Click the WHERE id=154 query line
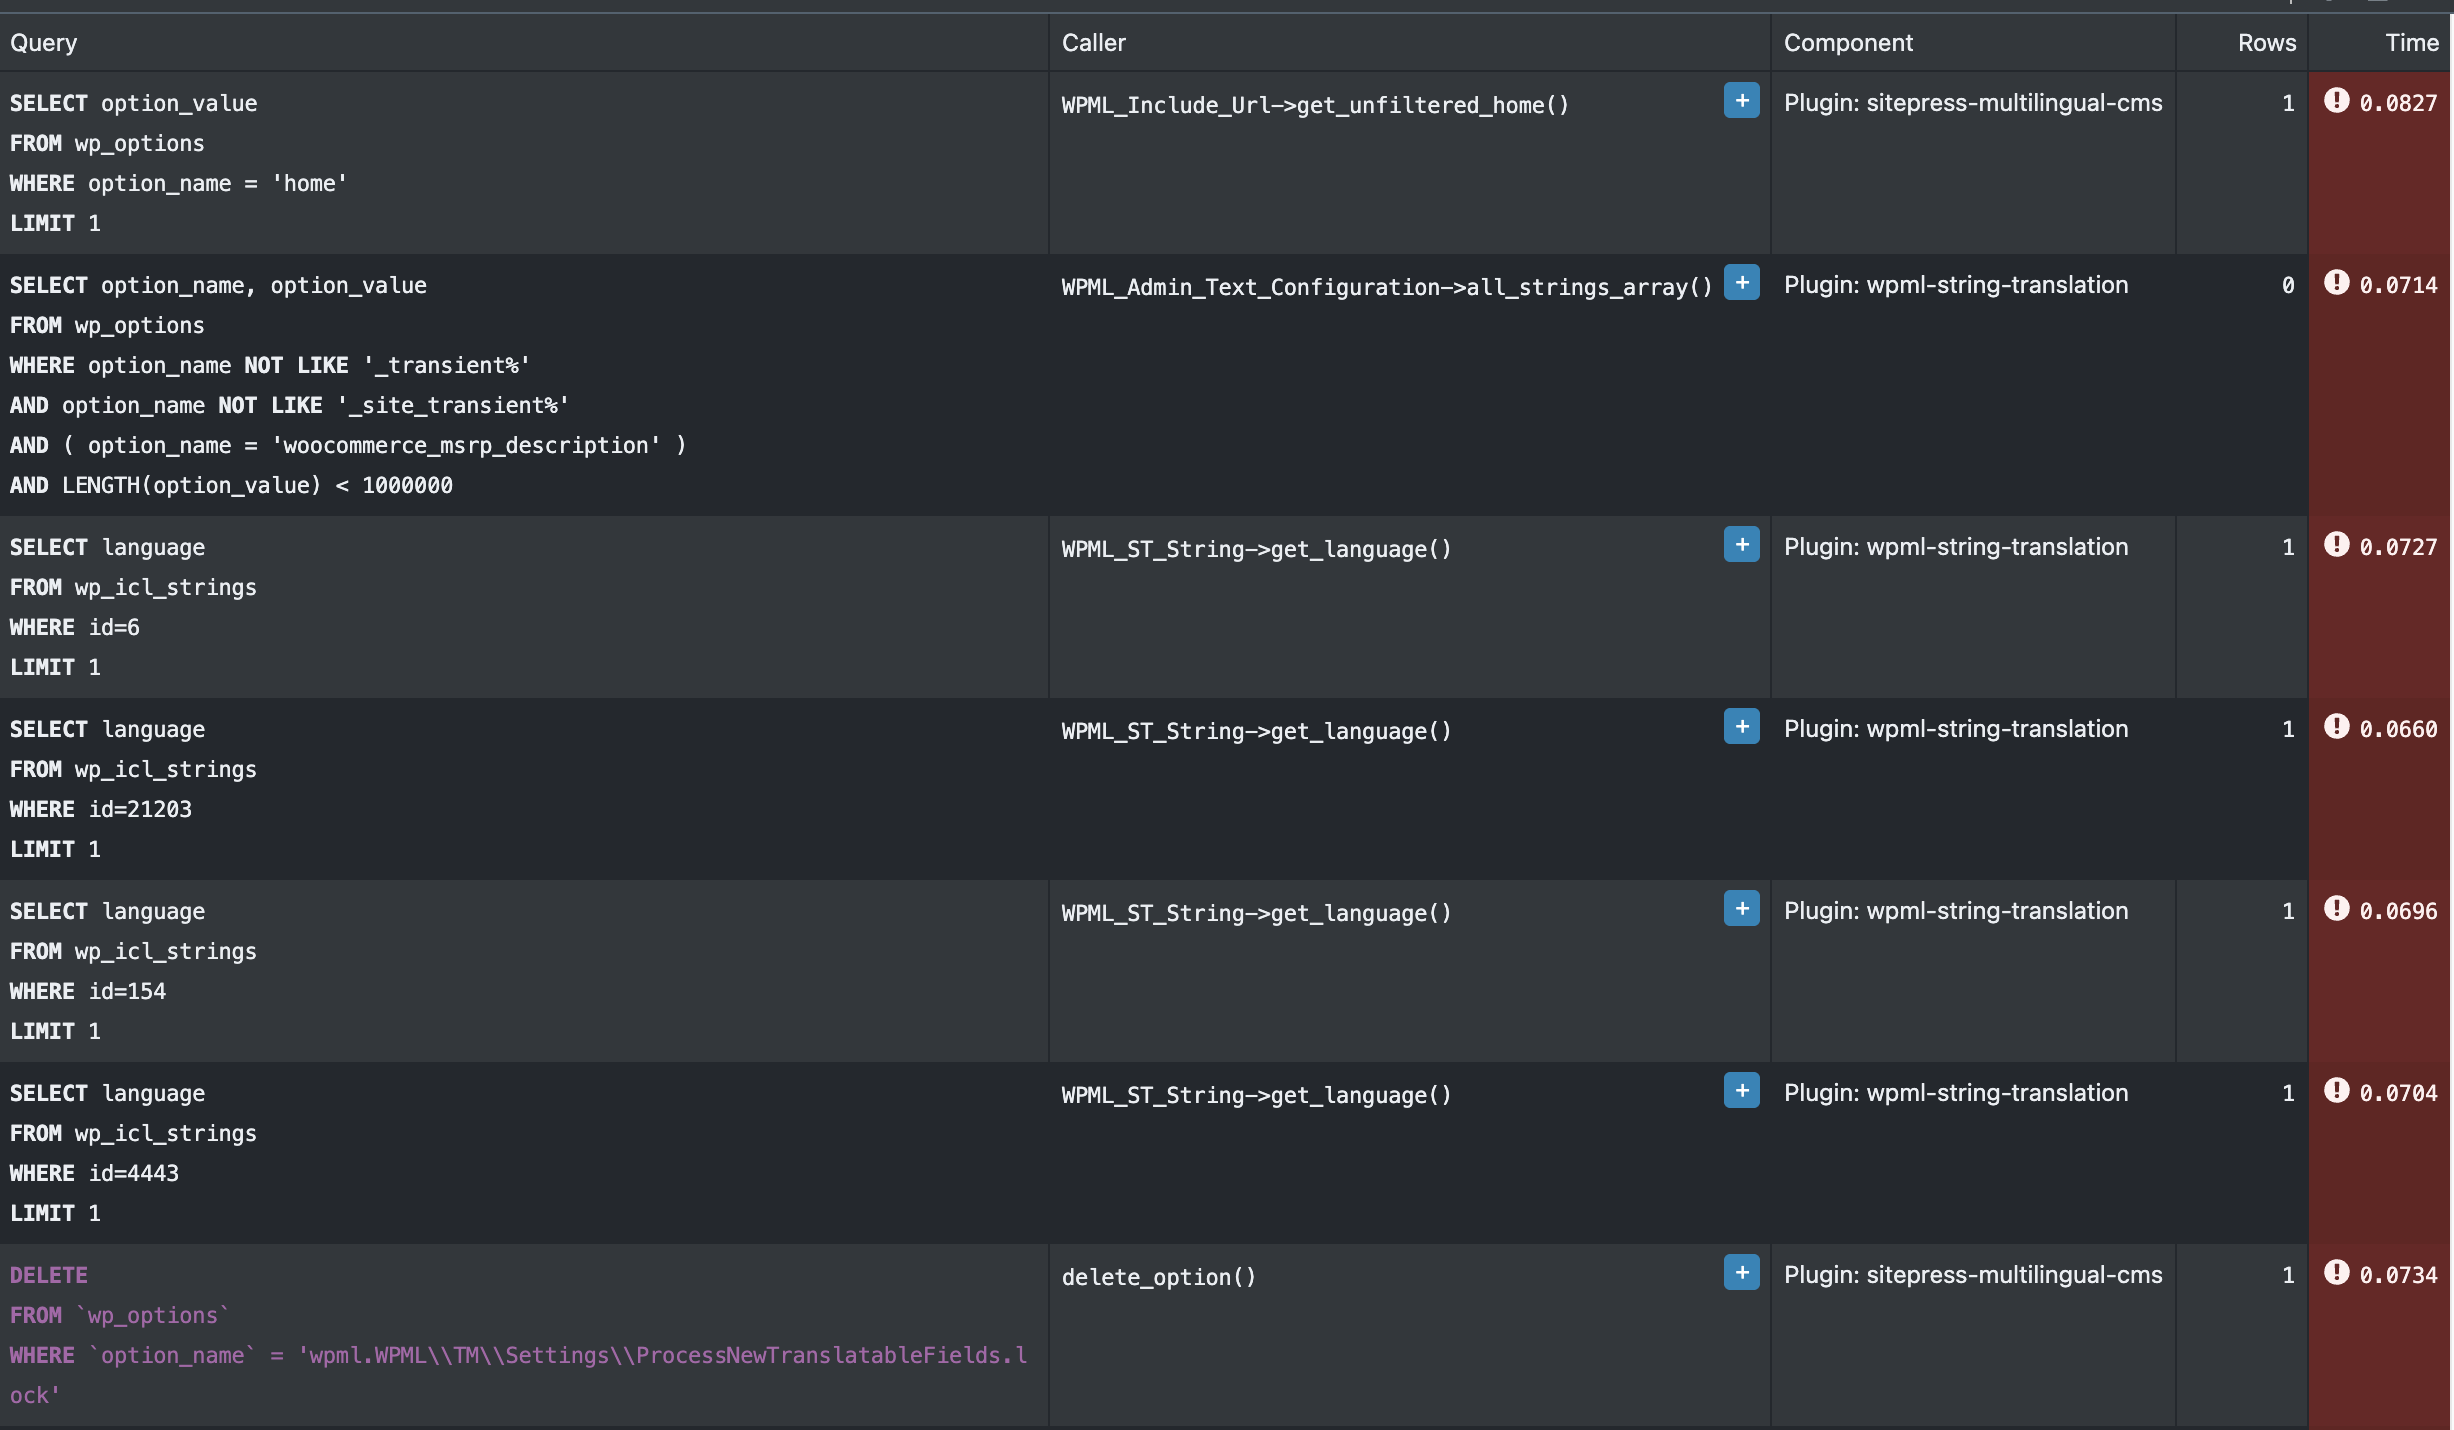 point(88,991)
